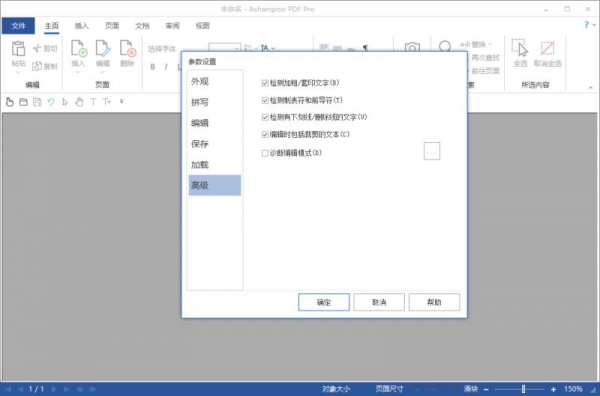Expand the Insert page (插入) dropdown arrow
The height and width of the screenshot is (396, 600).
pos(78,72)
